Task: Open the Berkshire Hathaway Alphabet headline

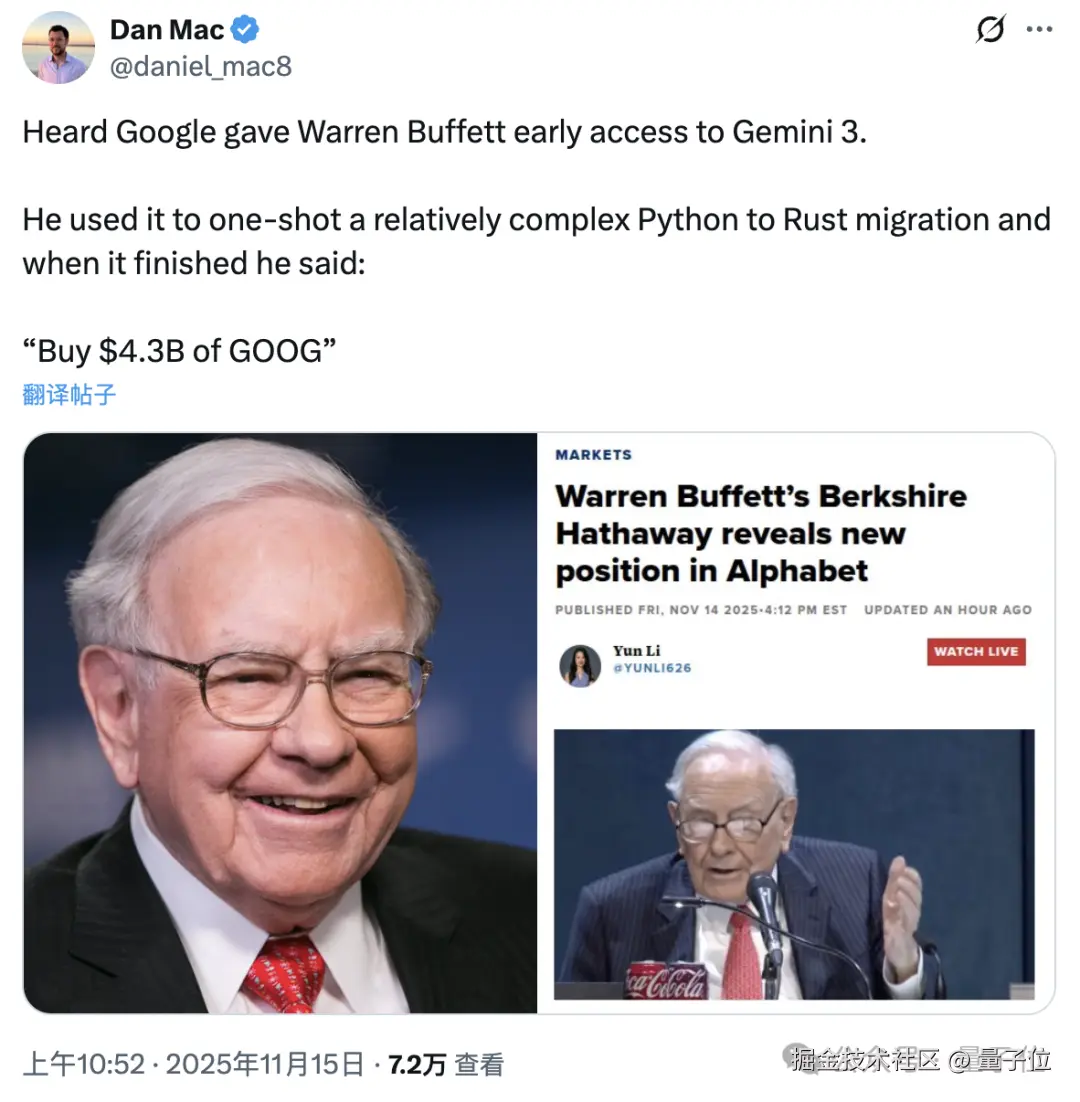Action: [x=761, y=533]
